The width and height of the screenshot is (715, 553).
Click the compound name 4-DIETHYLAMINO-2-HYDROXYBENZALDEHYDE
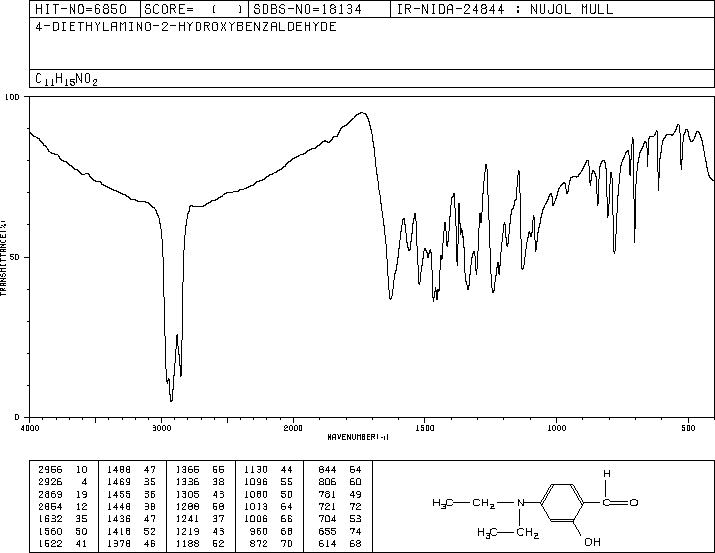(x=186, y=27)
